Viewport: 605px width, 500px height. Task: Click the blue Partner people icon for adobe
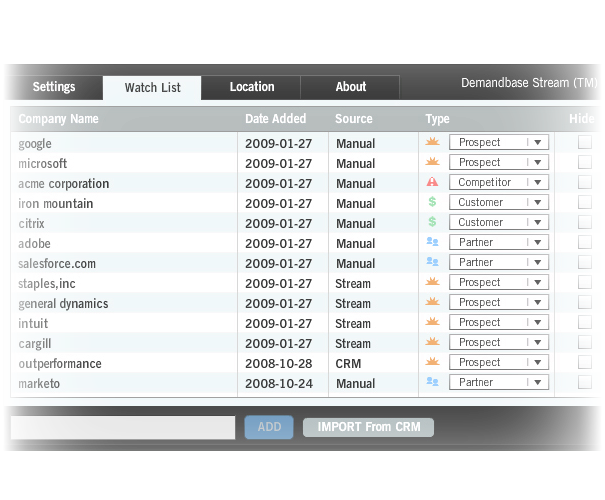click(x=432, y=242)
